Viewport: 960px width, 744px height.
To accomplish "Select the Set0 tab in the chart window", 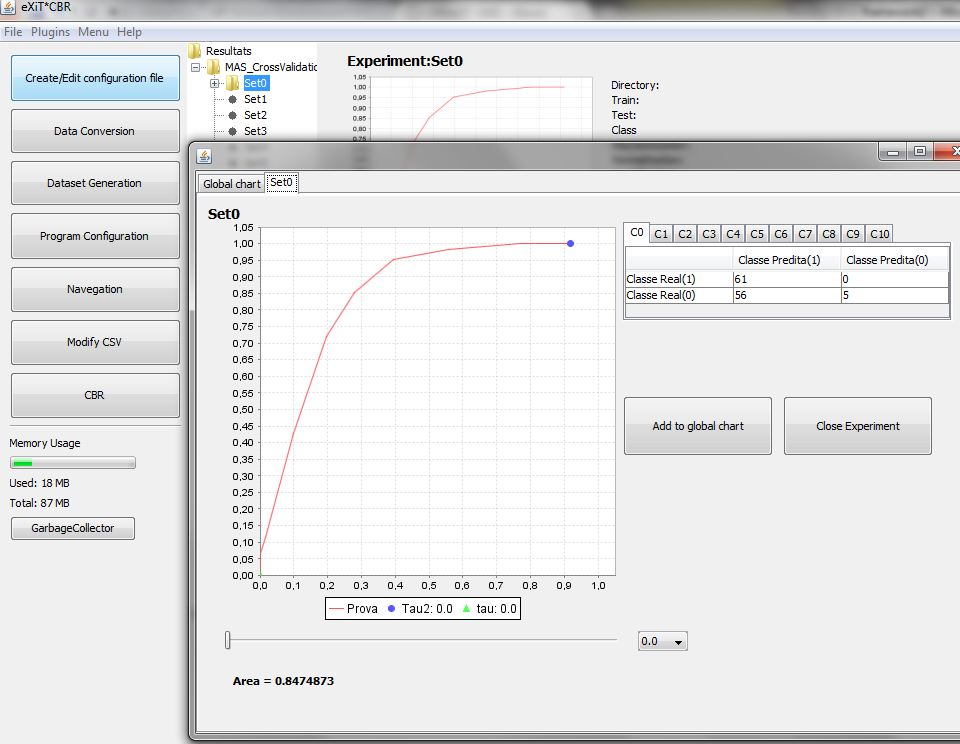I will pos(282,182).
